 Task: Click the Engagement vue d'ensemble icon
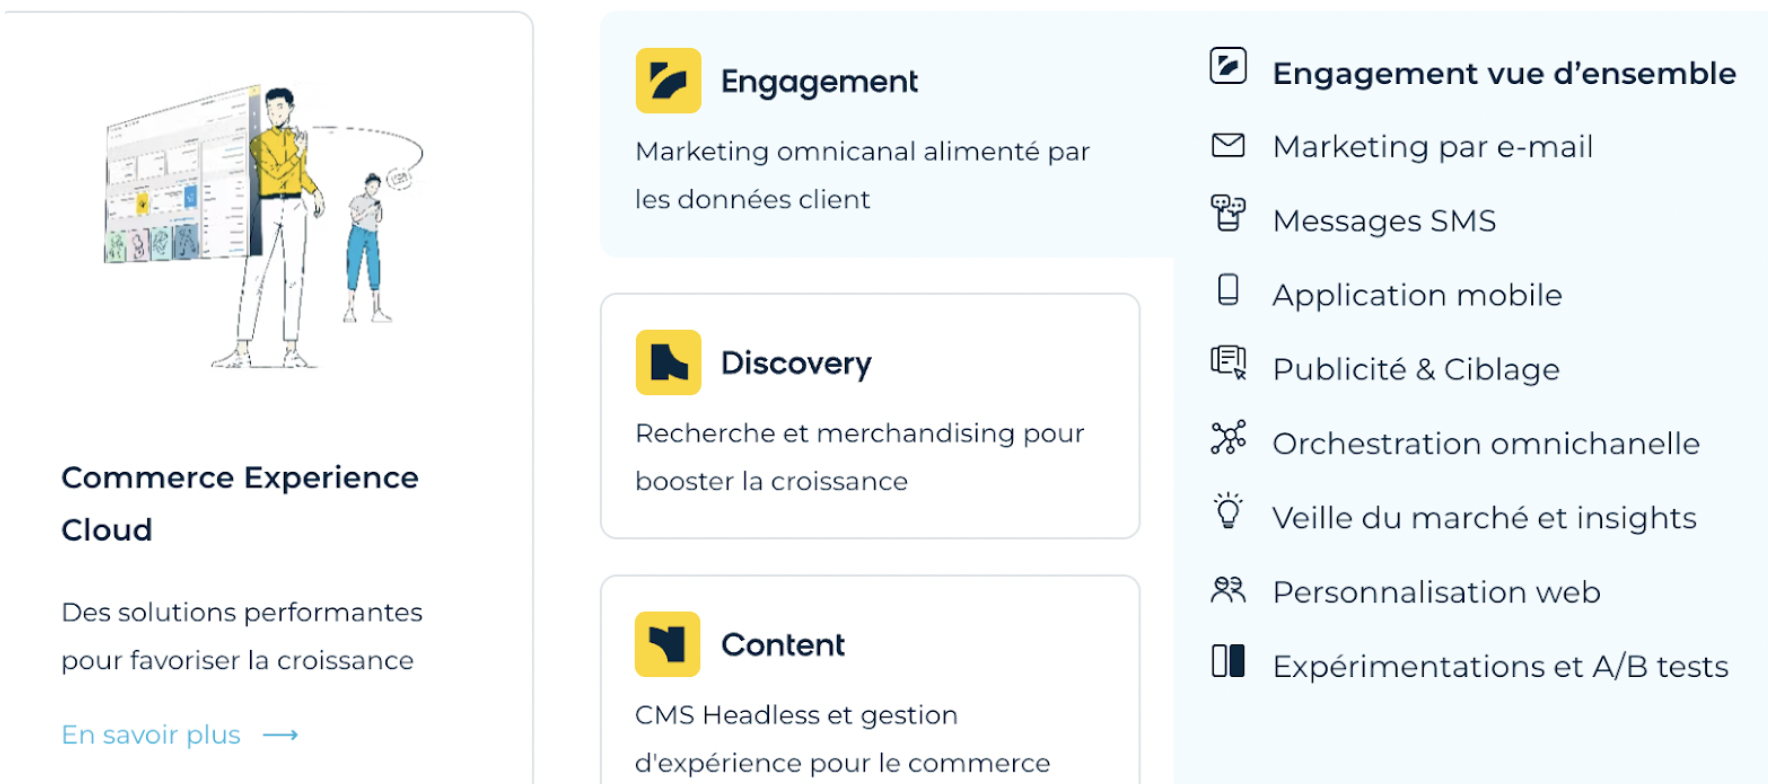pyautogui.click(x=1228, y=66)
